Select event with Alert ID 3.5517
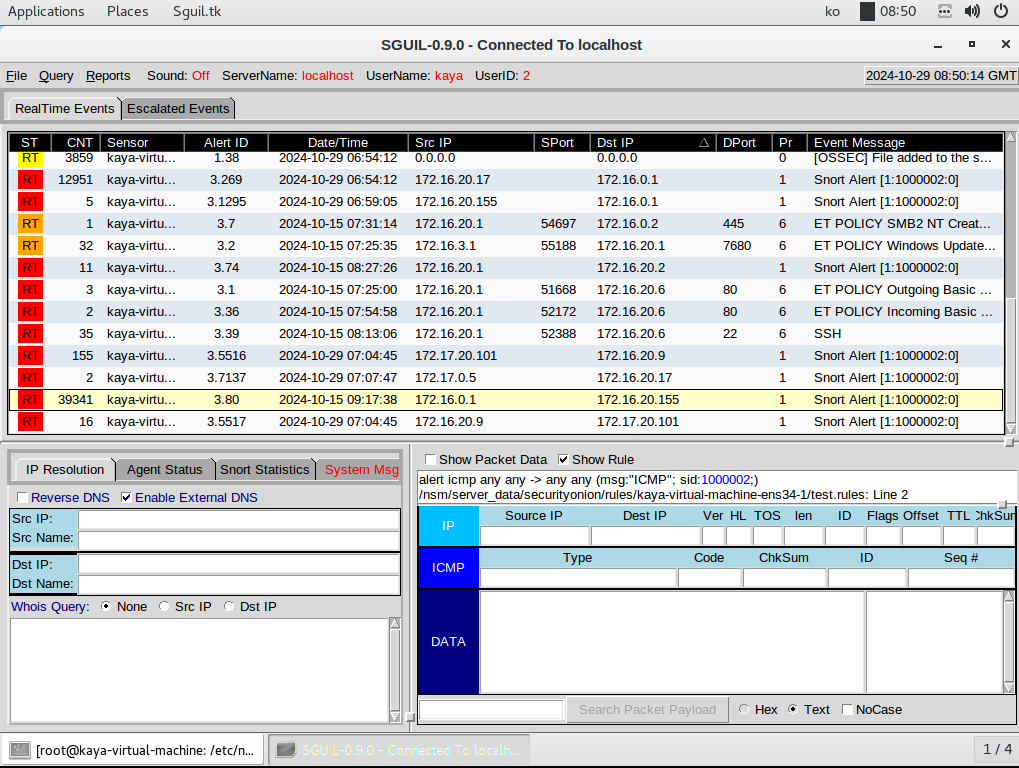 (506, 422)
